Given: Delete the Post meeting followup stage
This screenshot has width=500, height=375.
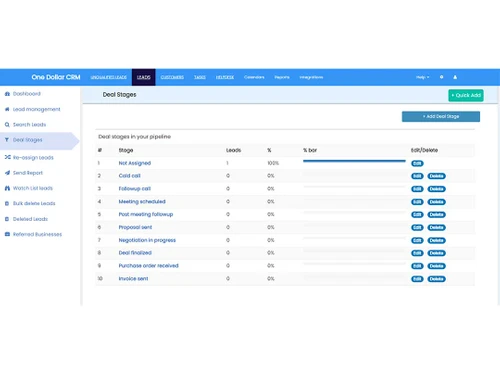Looking at the screenshot, I should pos(436,215).
